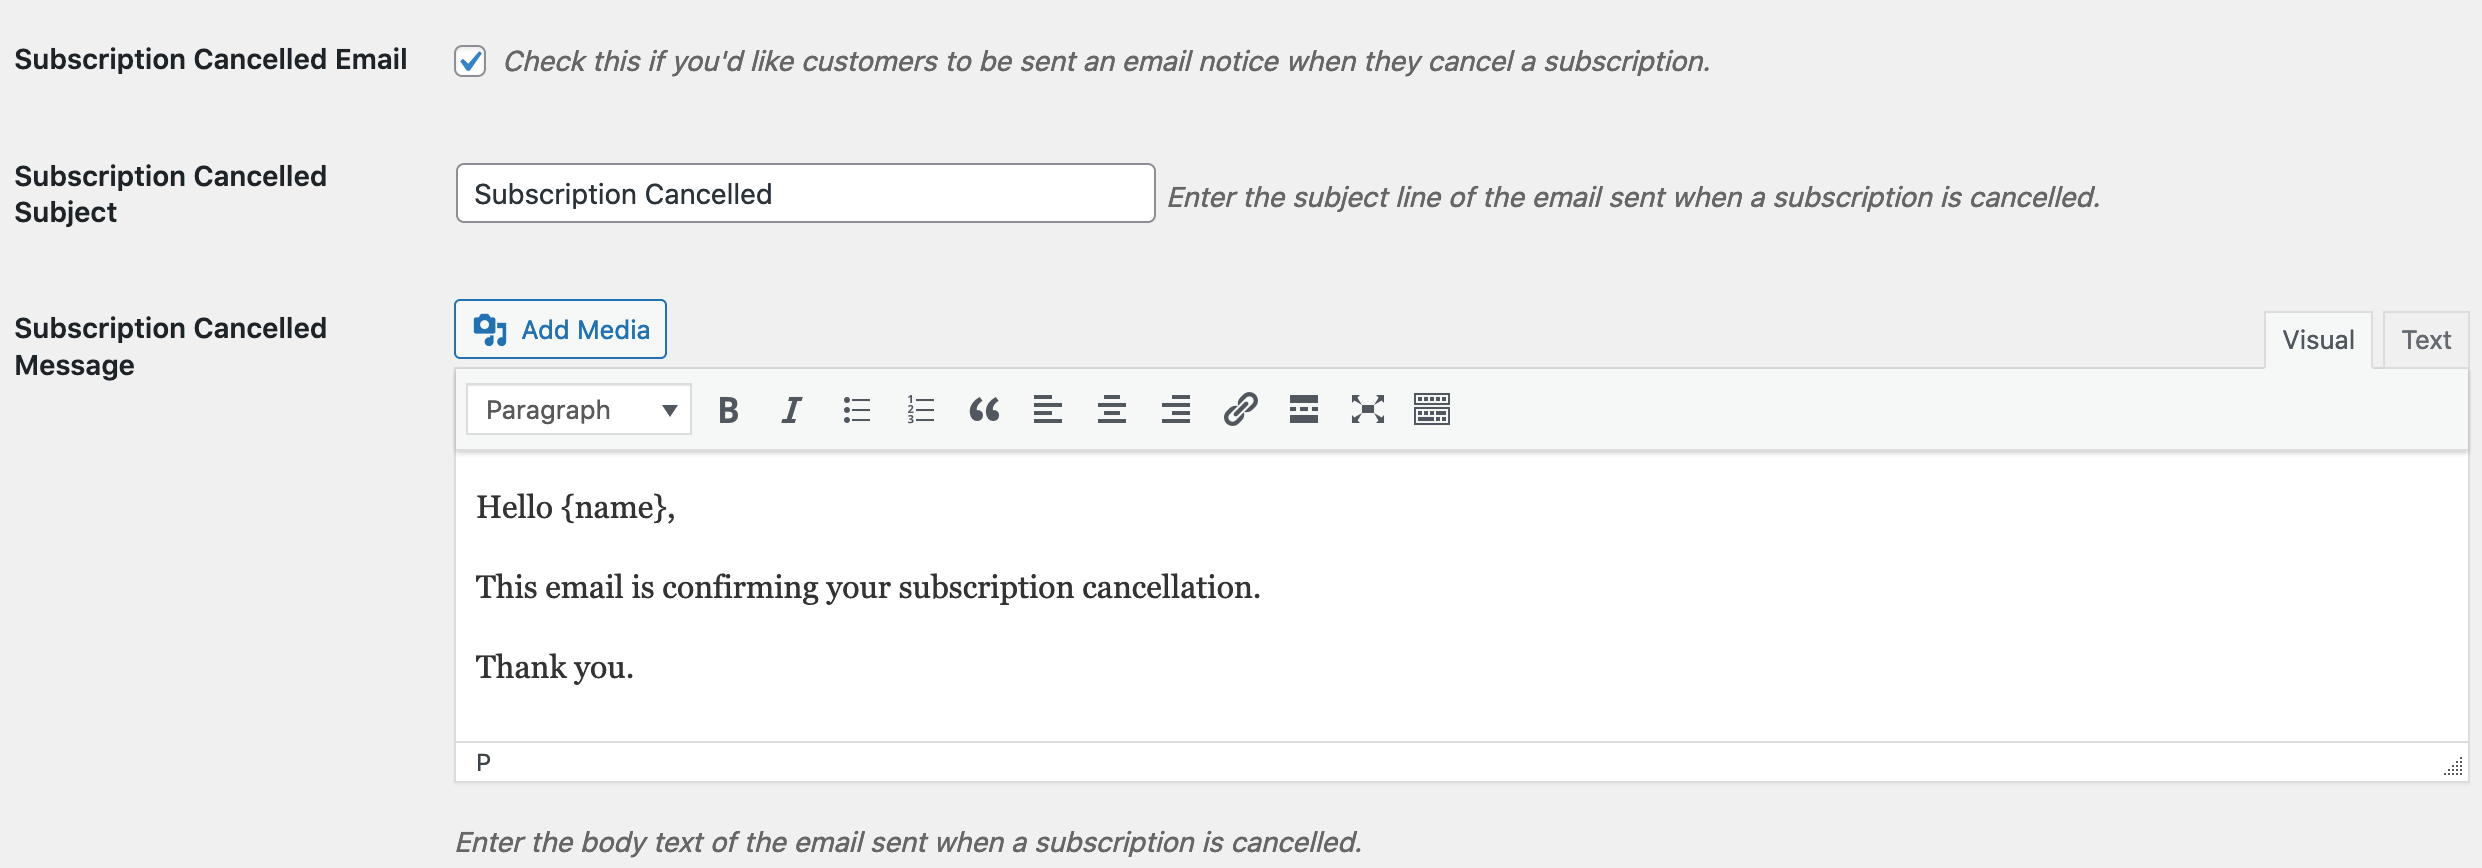The height and width of the screenshot is (868, 2482).
Task: Align text center
Action: (1112, 410)
